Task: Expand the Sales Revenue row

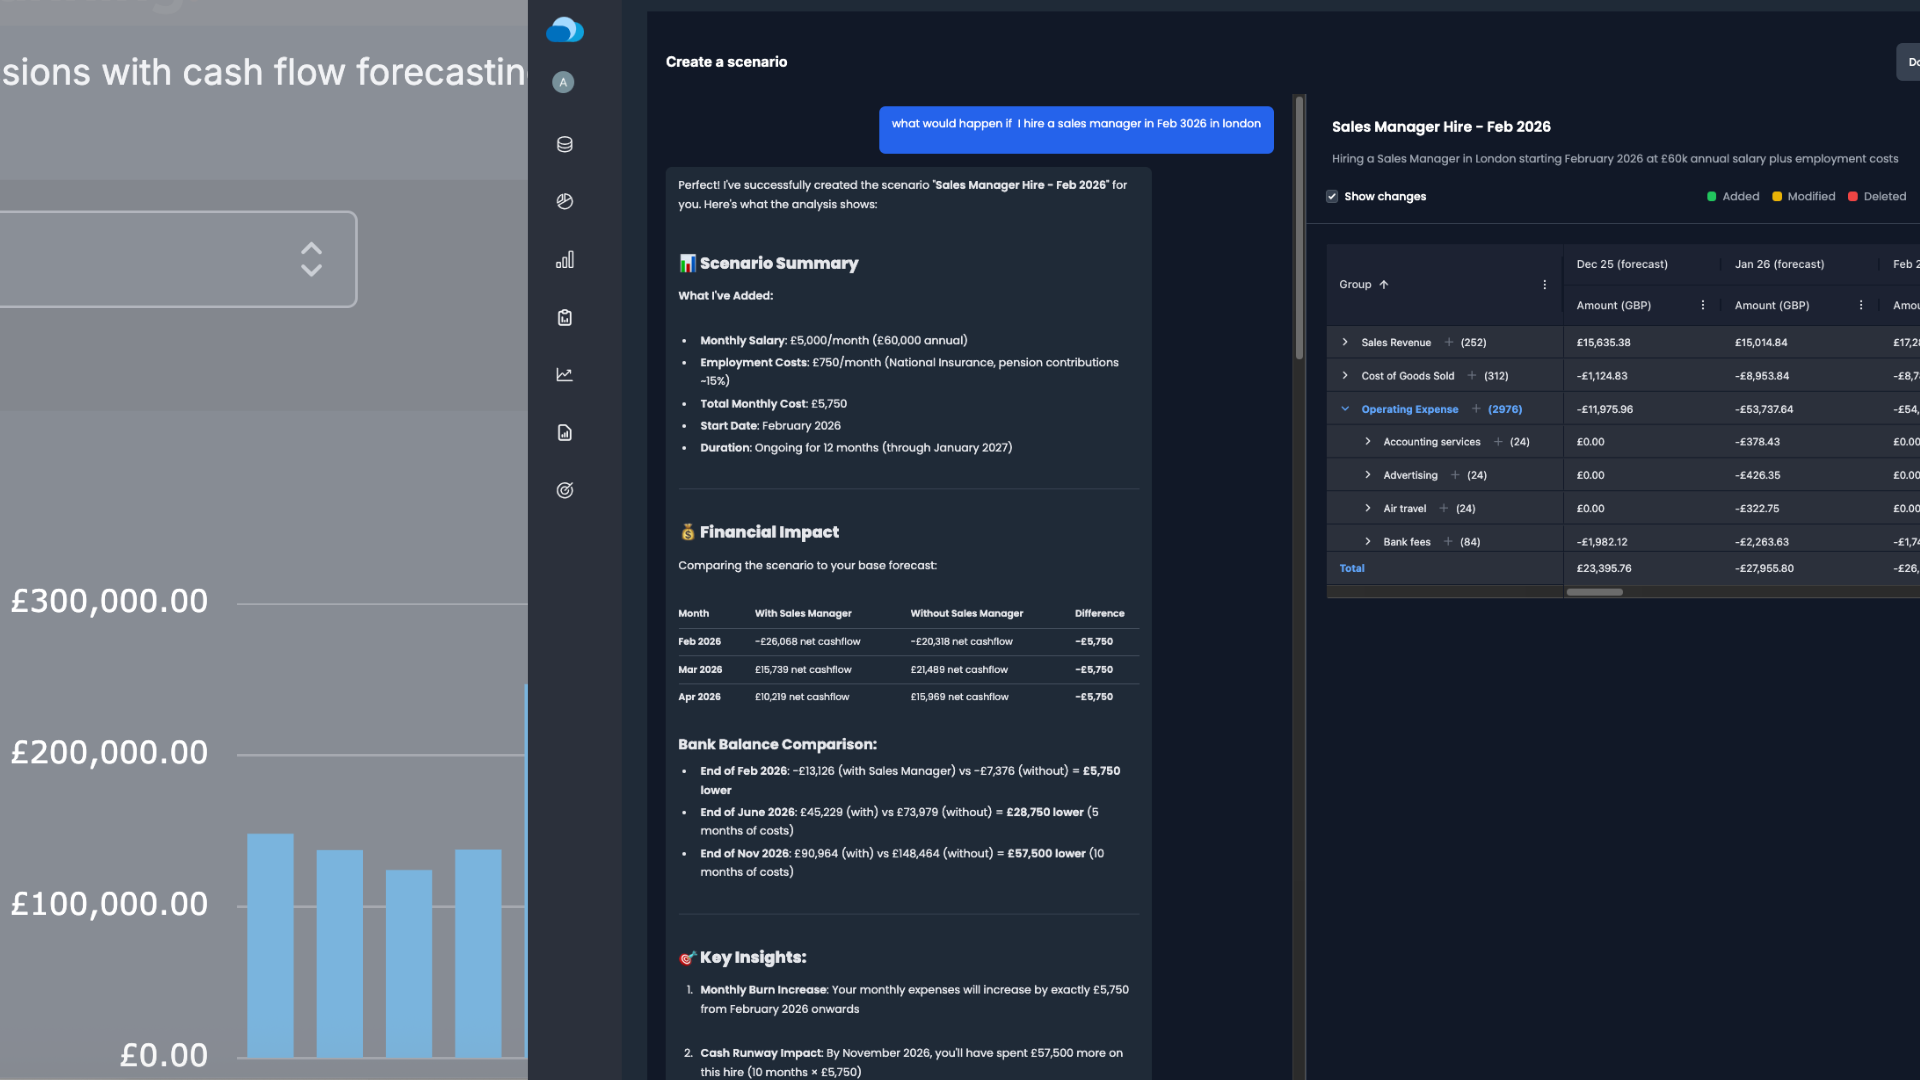Action: coord(1345,342)
